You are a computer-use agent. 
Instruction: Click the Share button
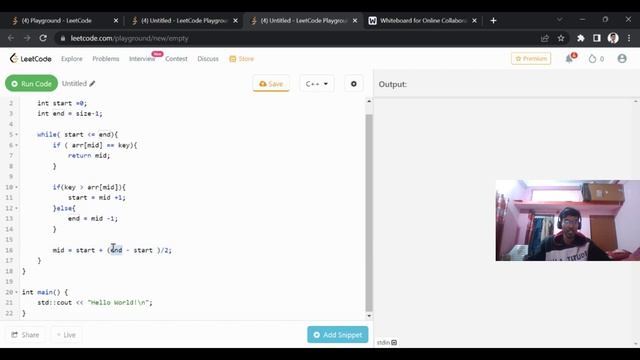pos(25,335)
